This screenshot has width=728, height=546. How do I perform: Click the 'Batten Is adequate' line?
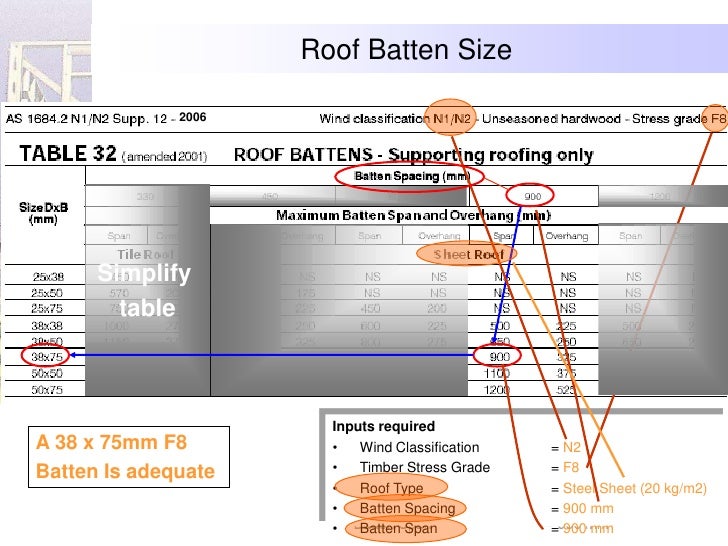[125, 471]
